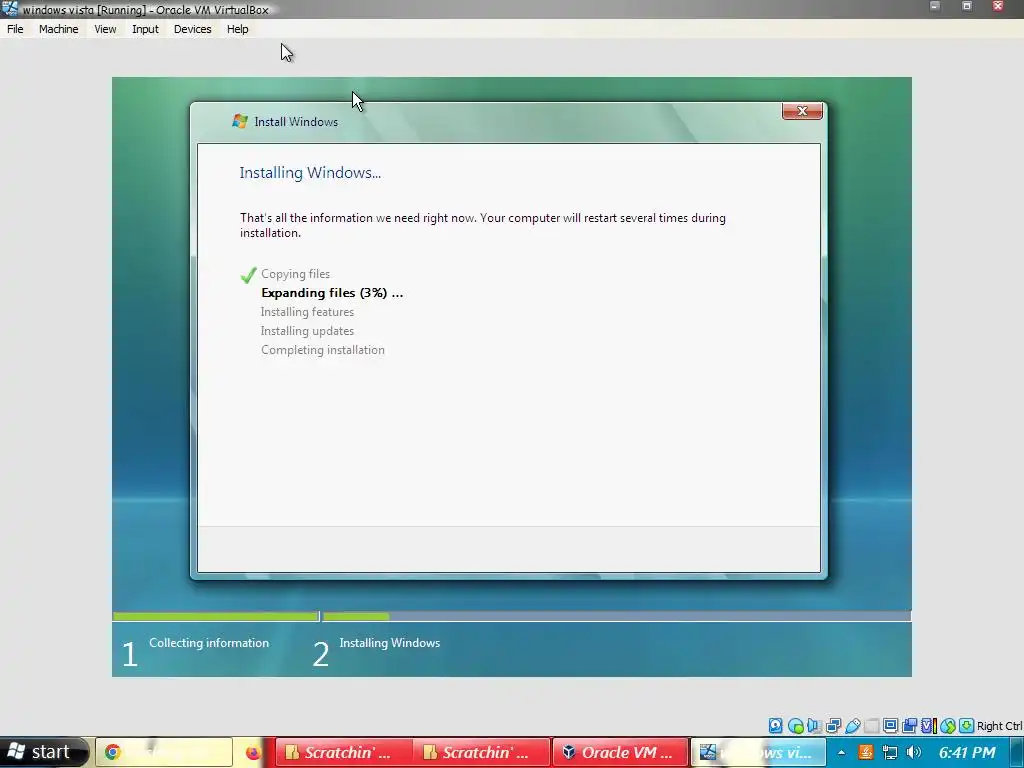Maximize the VirtualBox window

click(x=967, y=7)
